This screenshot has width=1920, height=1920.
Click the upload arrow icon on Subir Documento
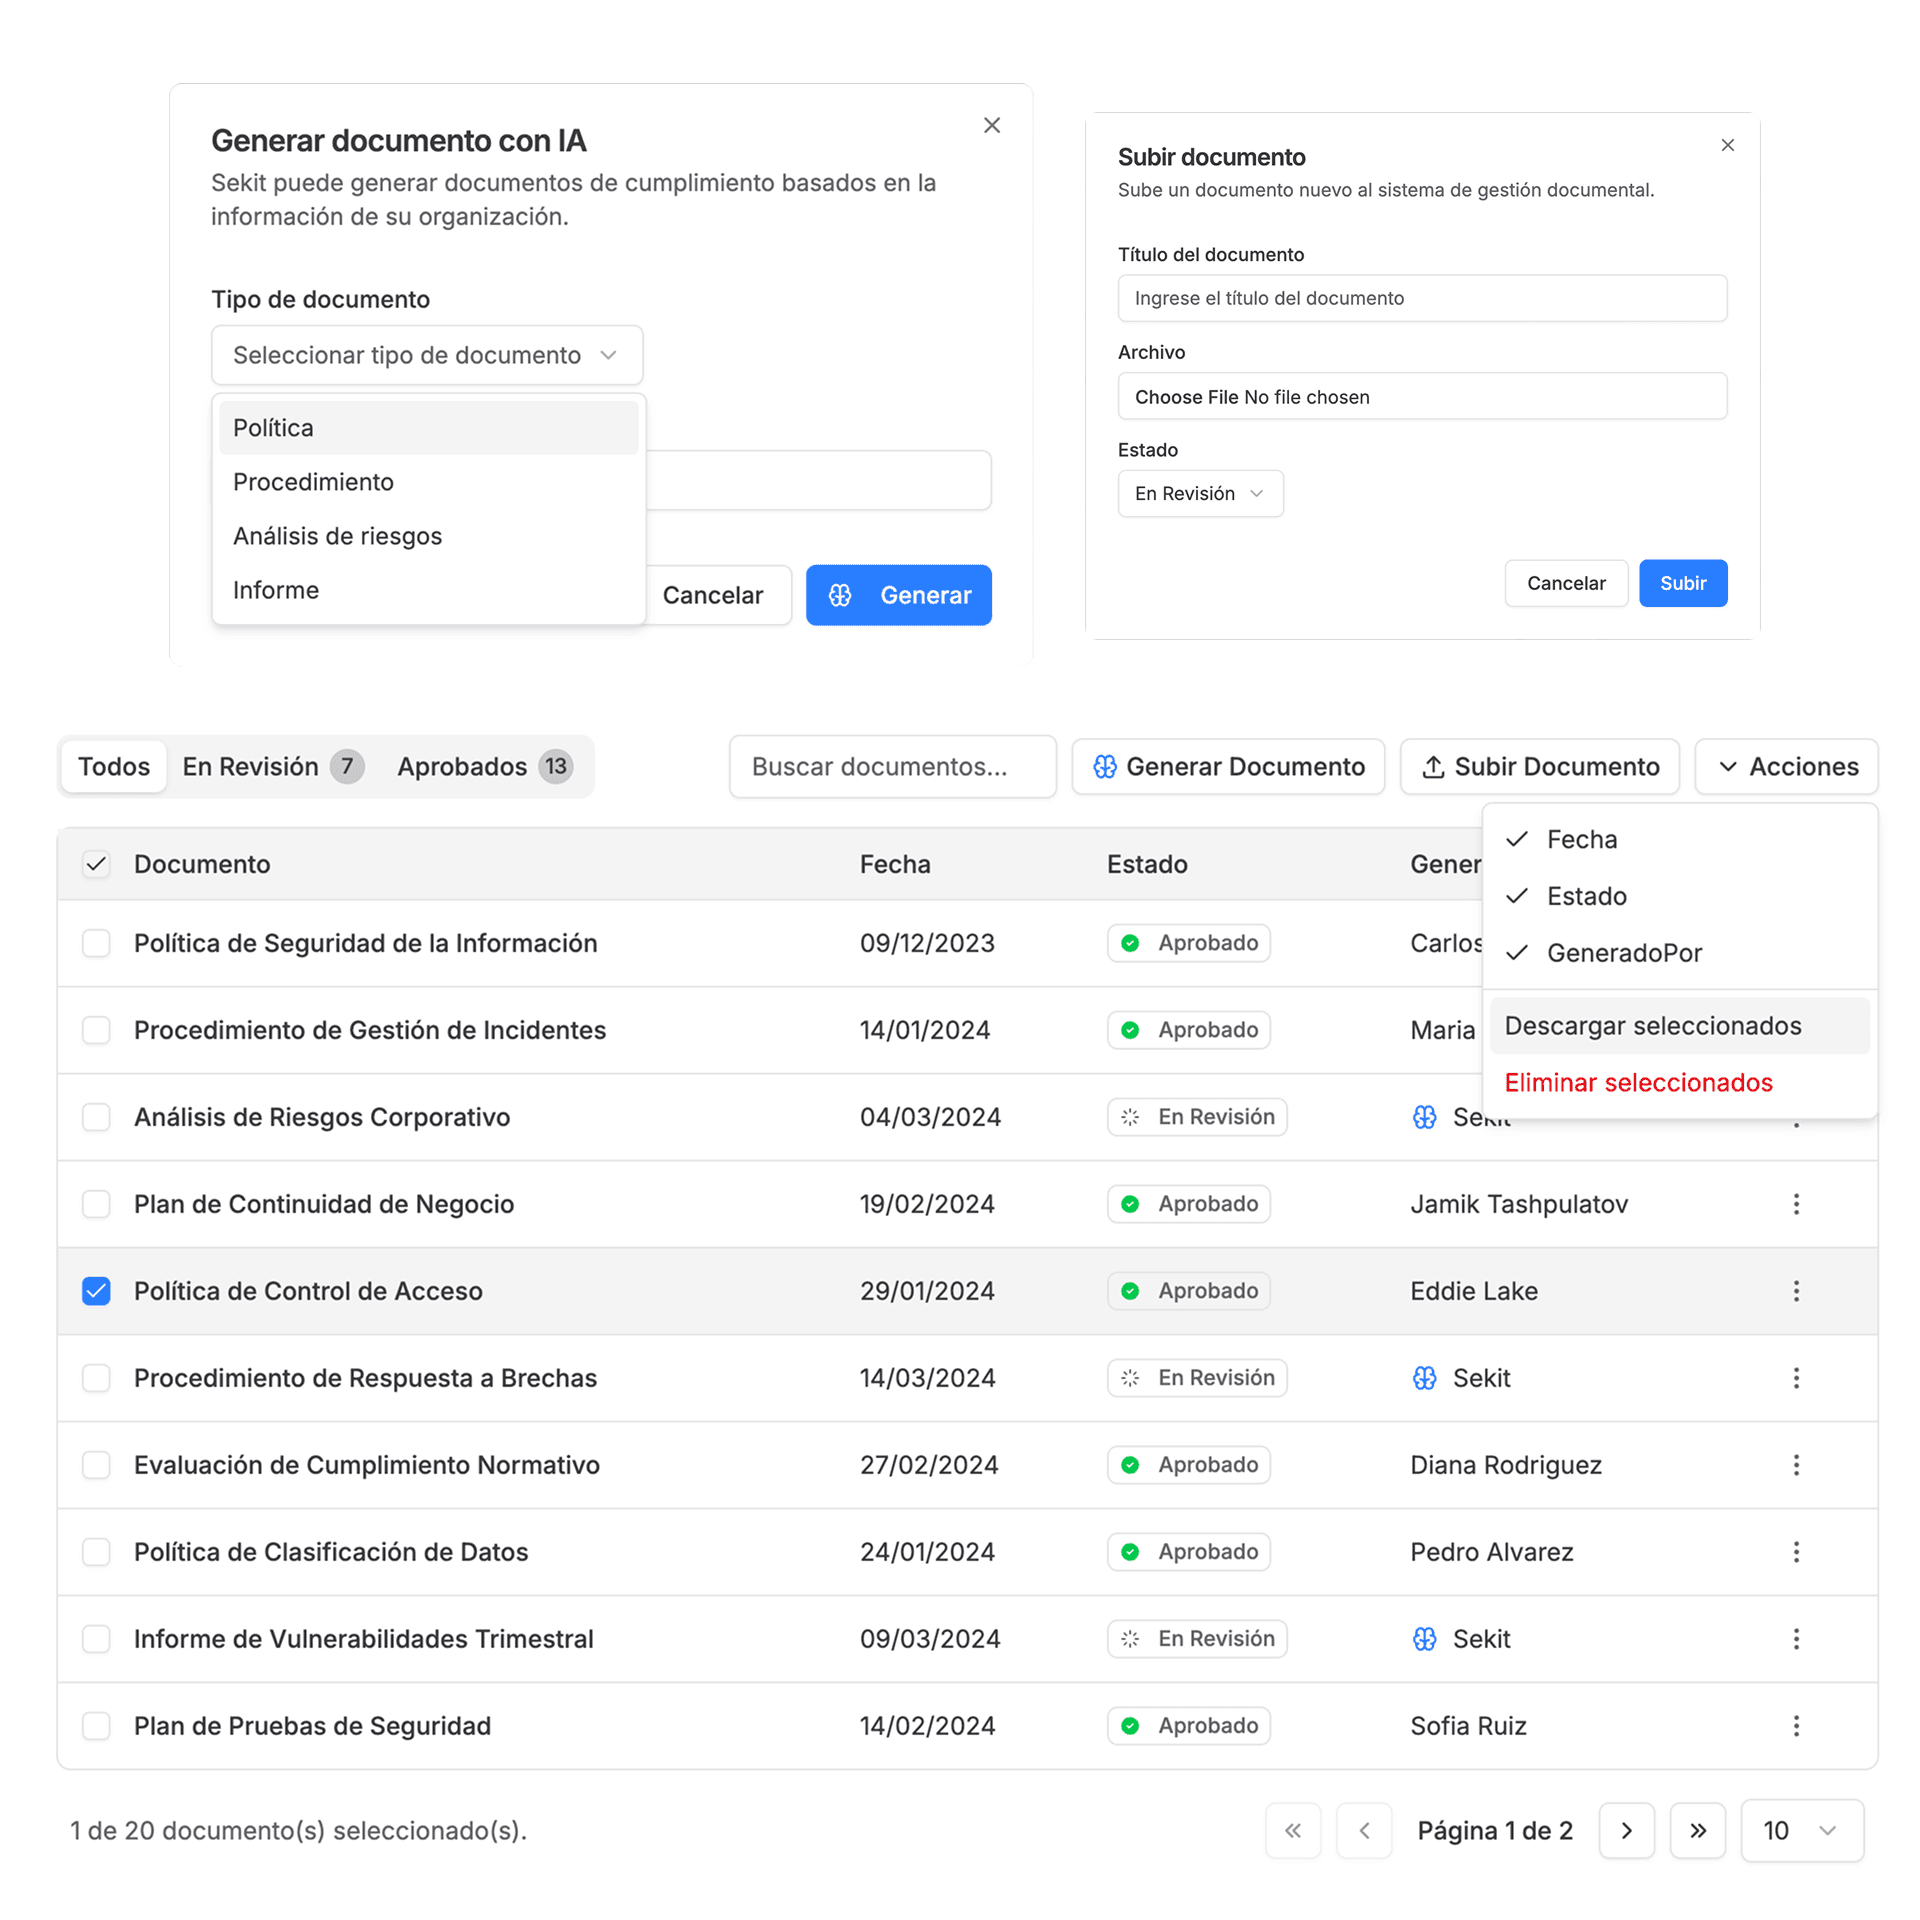1432,767
